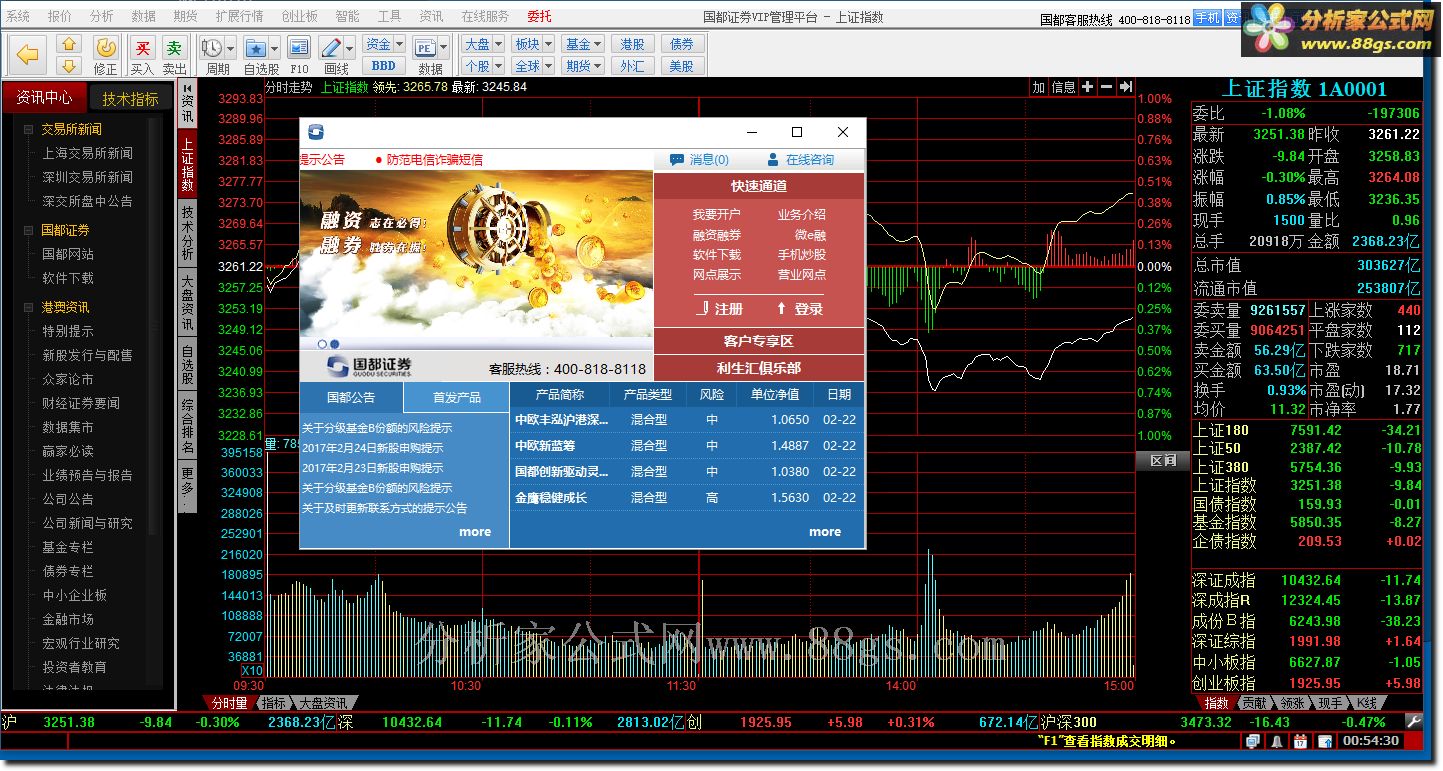Open the 扩展行情 menu

point(239,16)
